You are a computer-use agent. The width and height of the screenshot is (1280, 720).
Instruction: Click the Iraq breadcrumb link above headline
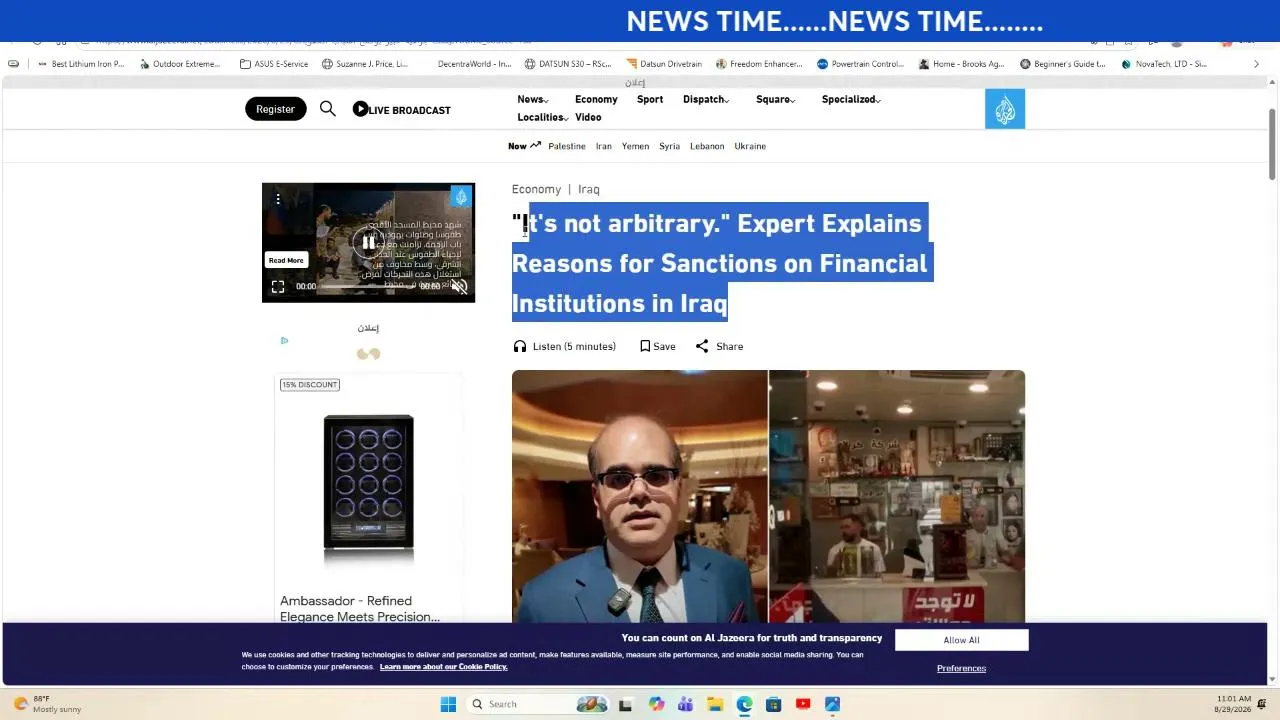coord(589,189)
